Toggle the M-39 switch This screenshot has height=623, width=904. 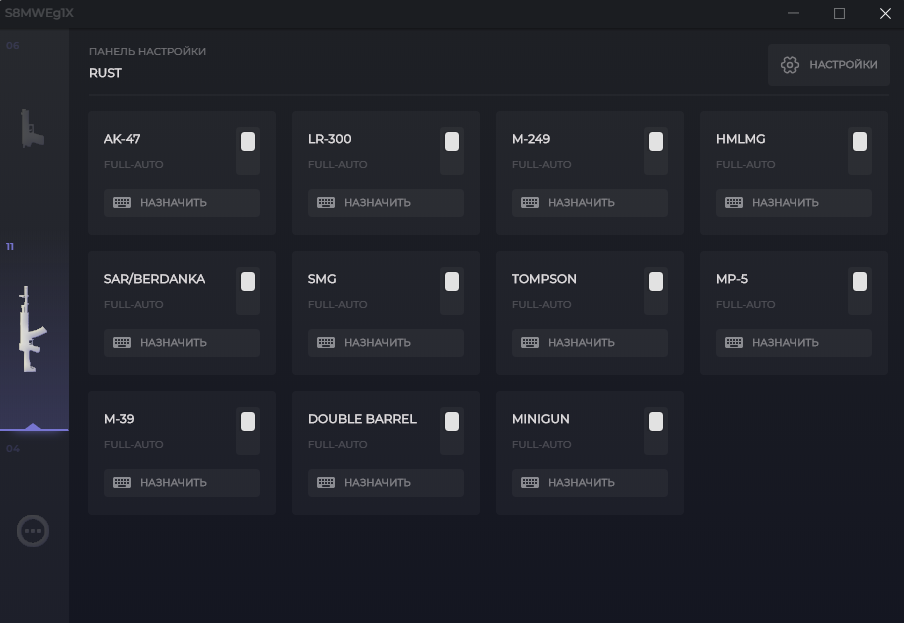(x=248, y=431)
